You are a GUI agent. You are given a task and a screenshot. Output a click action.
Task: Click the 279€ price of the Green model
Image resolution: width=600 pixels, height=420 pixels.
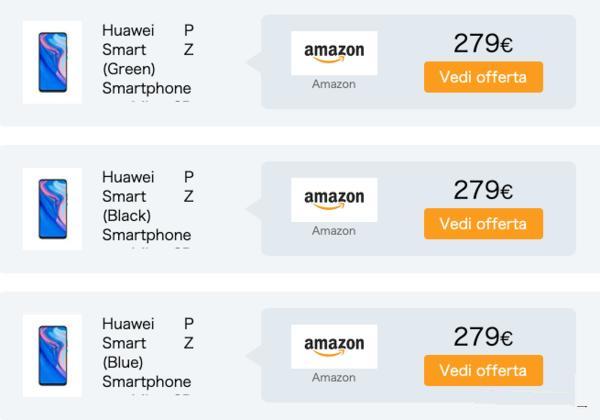483,44
